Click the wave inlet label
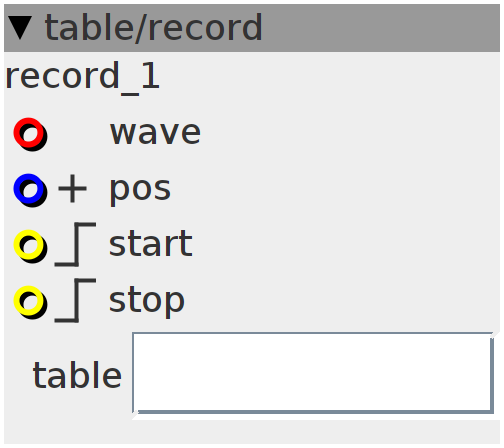 tap(155, 133)
